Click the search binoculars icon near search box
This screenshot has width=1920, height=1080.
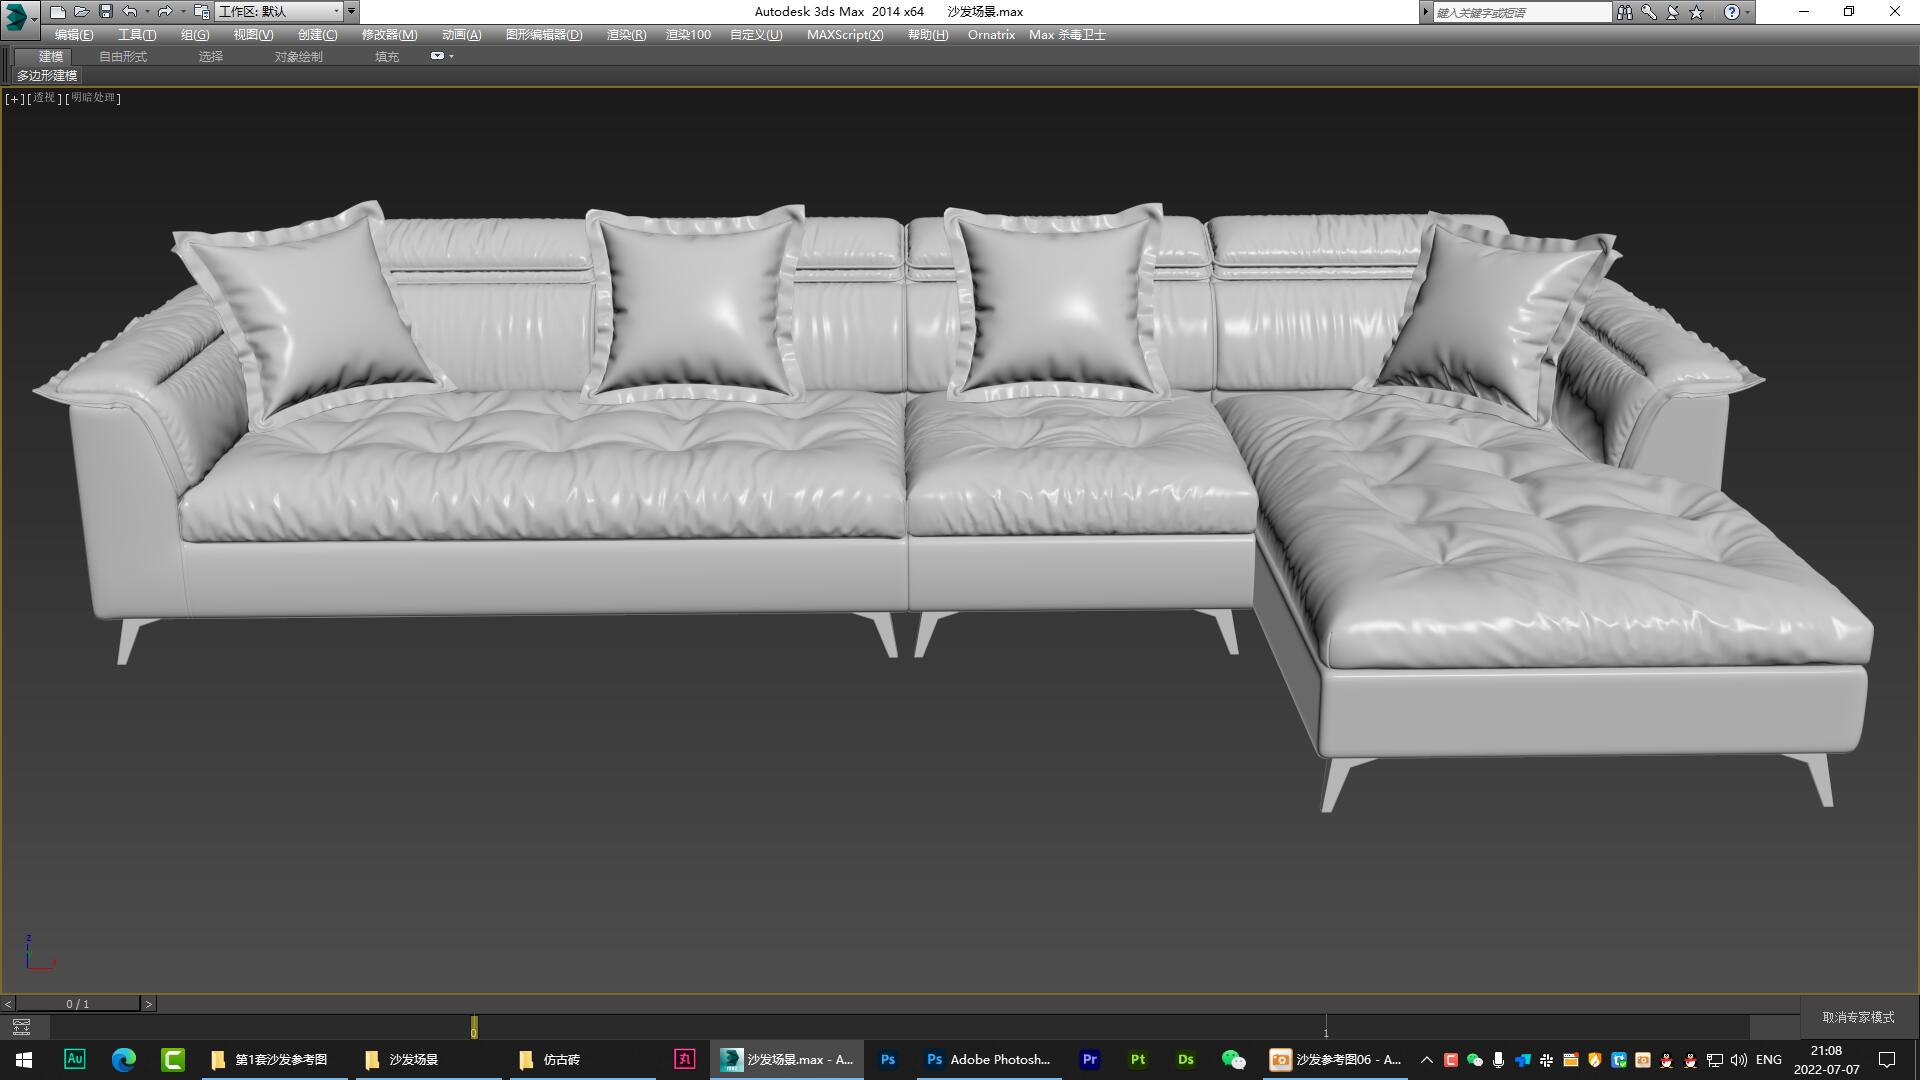coord(1624,12)
